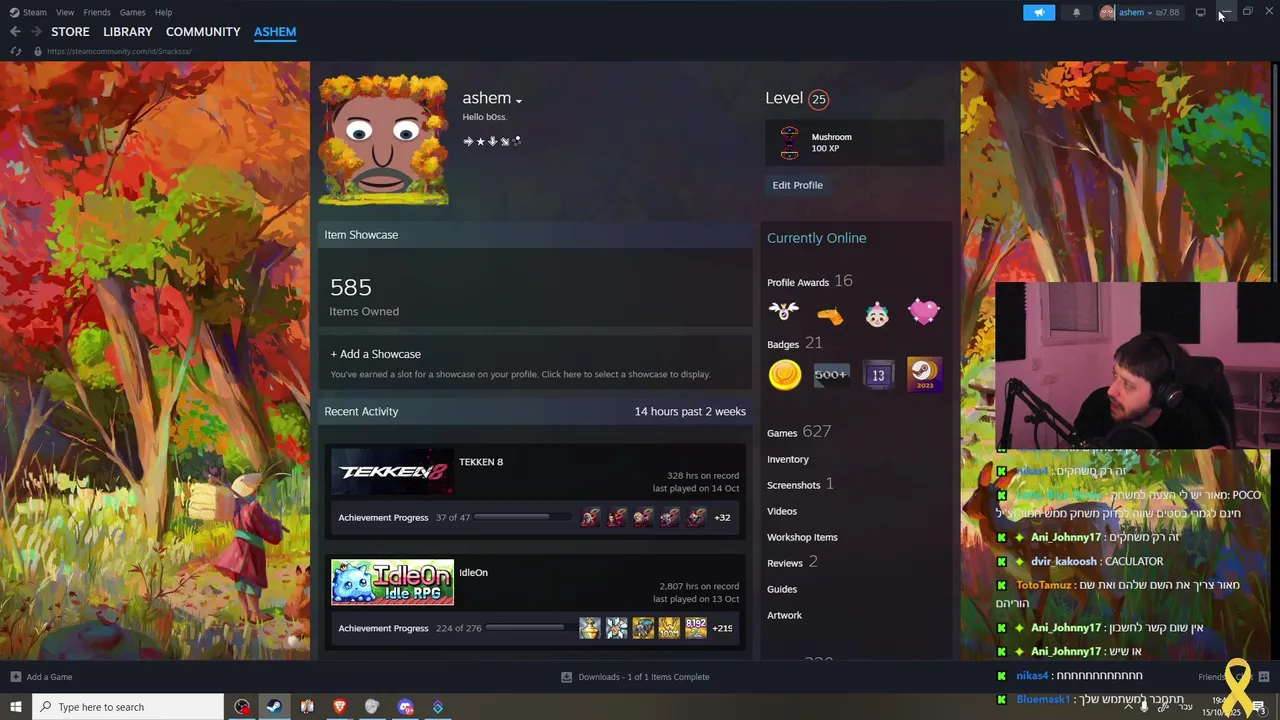View first TEKKEN 8 achievement icon
The image size is (1280, 720).
tap(590, 517)
